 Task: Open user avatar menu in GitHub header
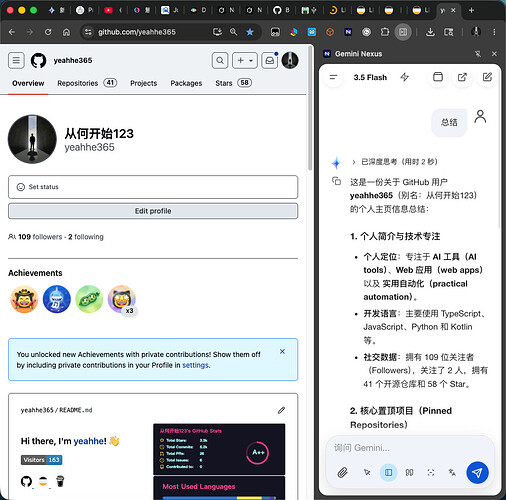click(x=290, y=60)
